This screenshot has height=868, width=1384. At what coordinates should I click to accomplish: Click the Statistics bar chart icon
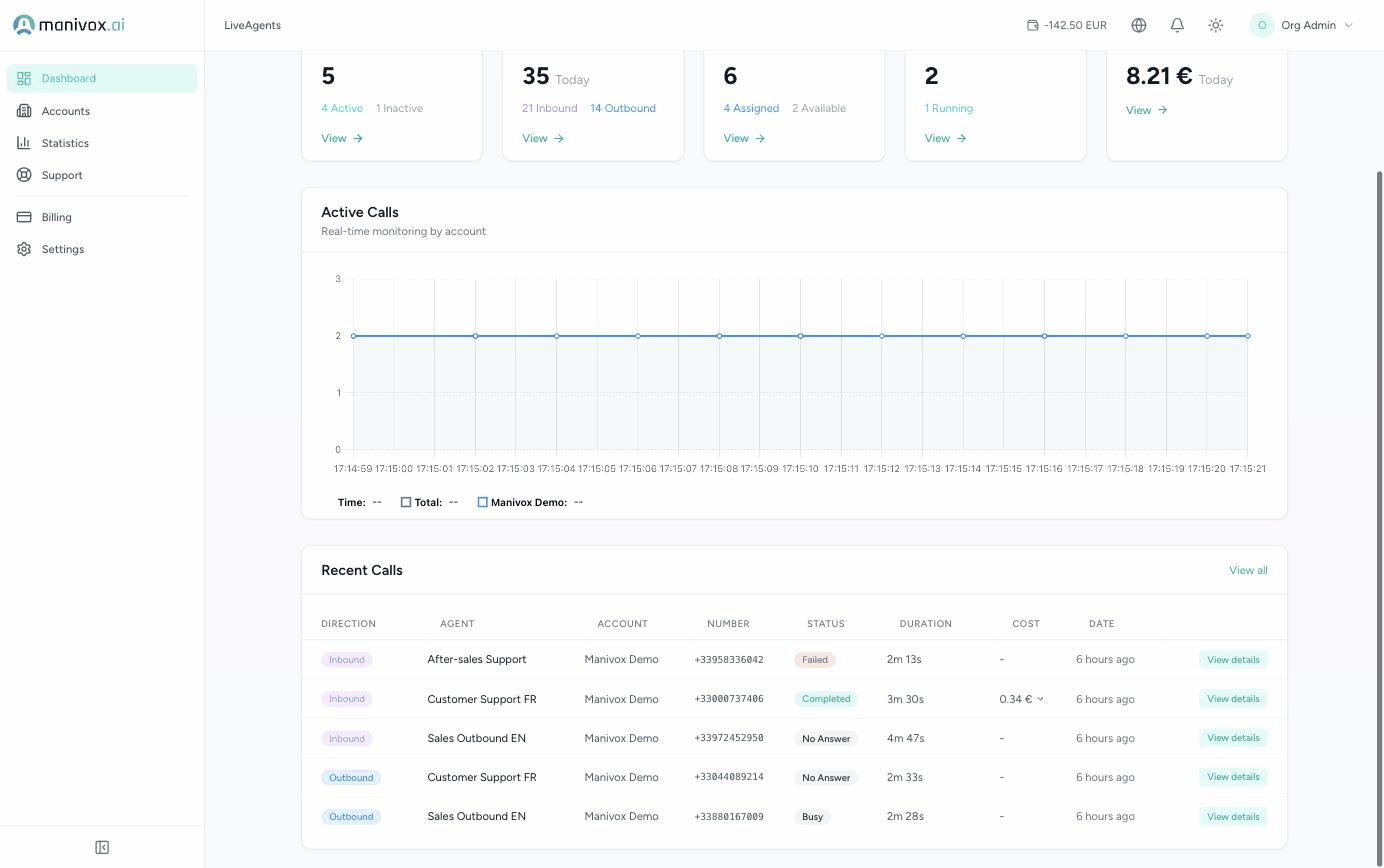tap(24, 143)
